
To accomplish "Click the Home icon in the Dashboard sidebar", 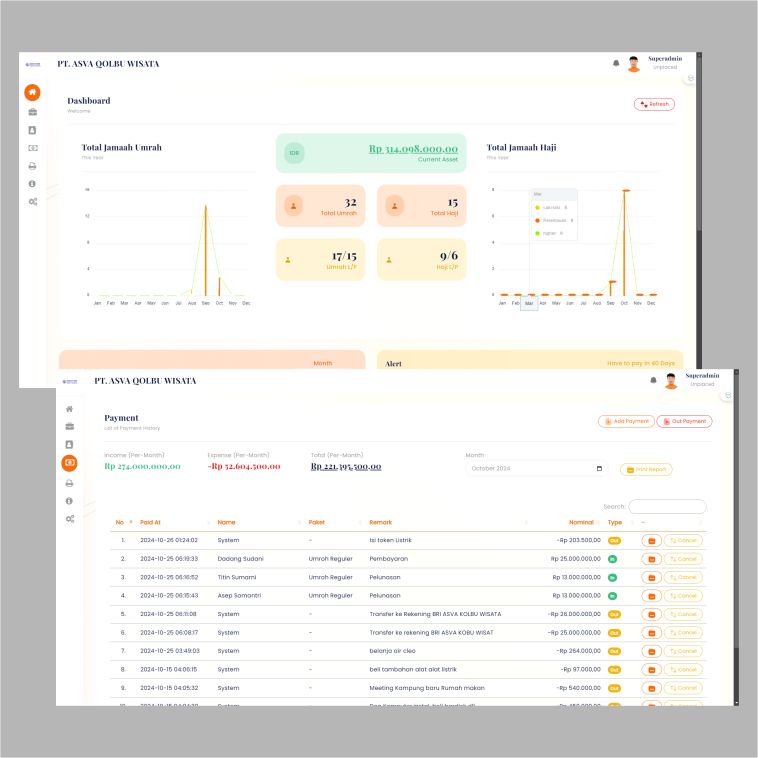I will [x=32, y=92].
